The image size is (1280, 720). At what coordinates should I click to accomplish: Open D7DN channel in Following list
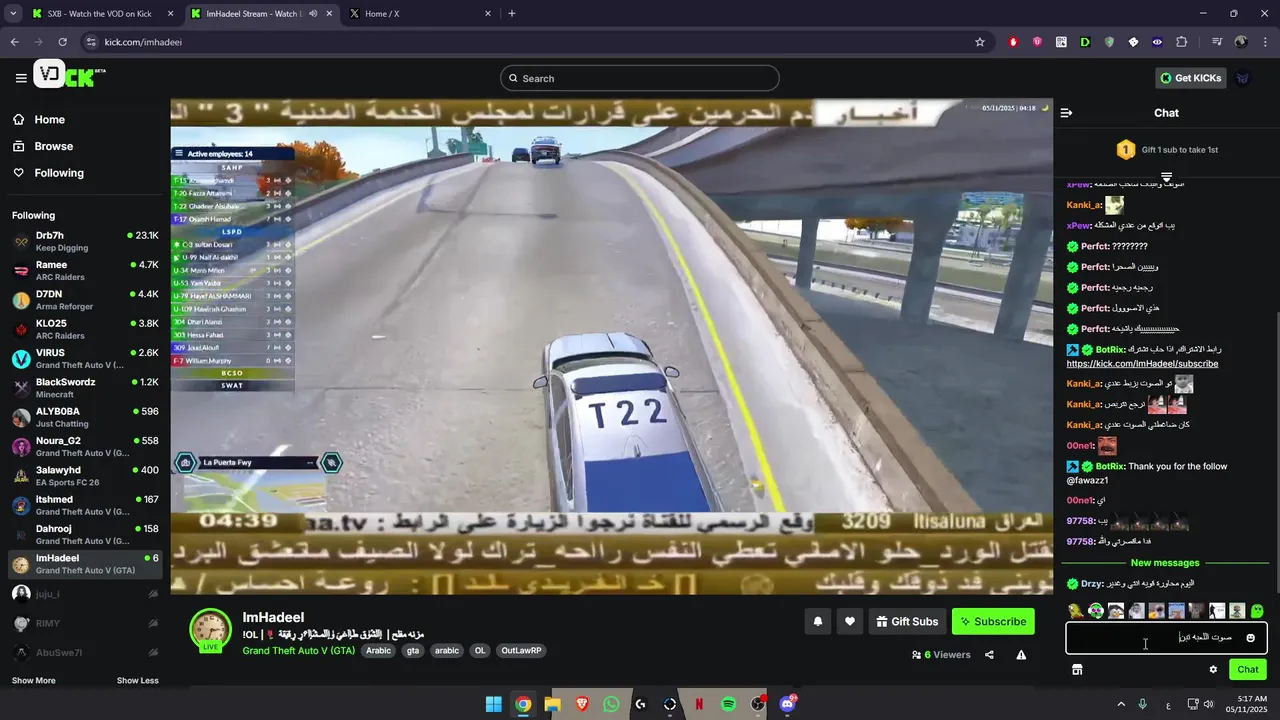pyautogui.click(x=85, y=300)
